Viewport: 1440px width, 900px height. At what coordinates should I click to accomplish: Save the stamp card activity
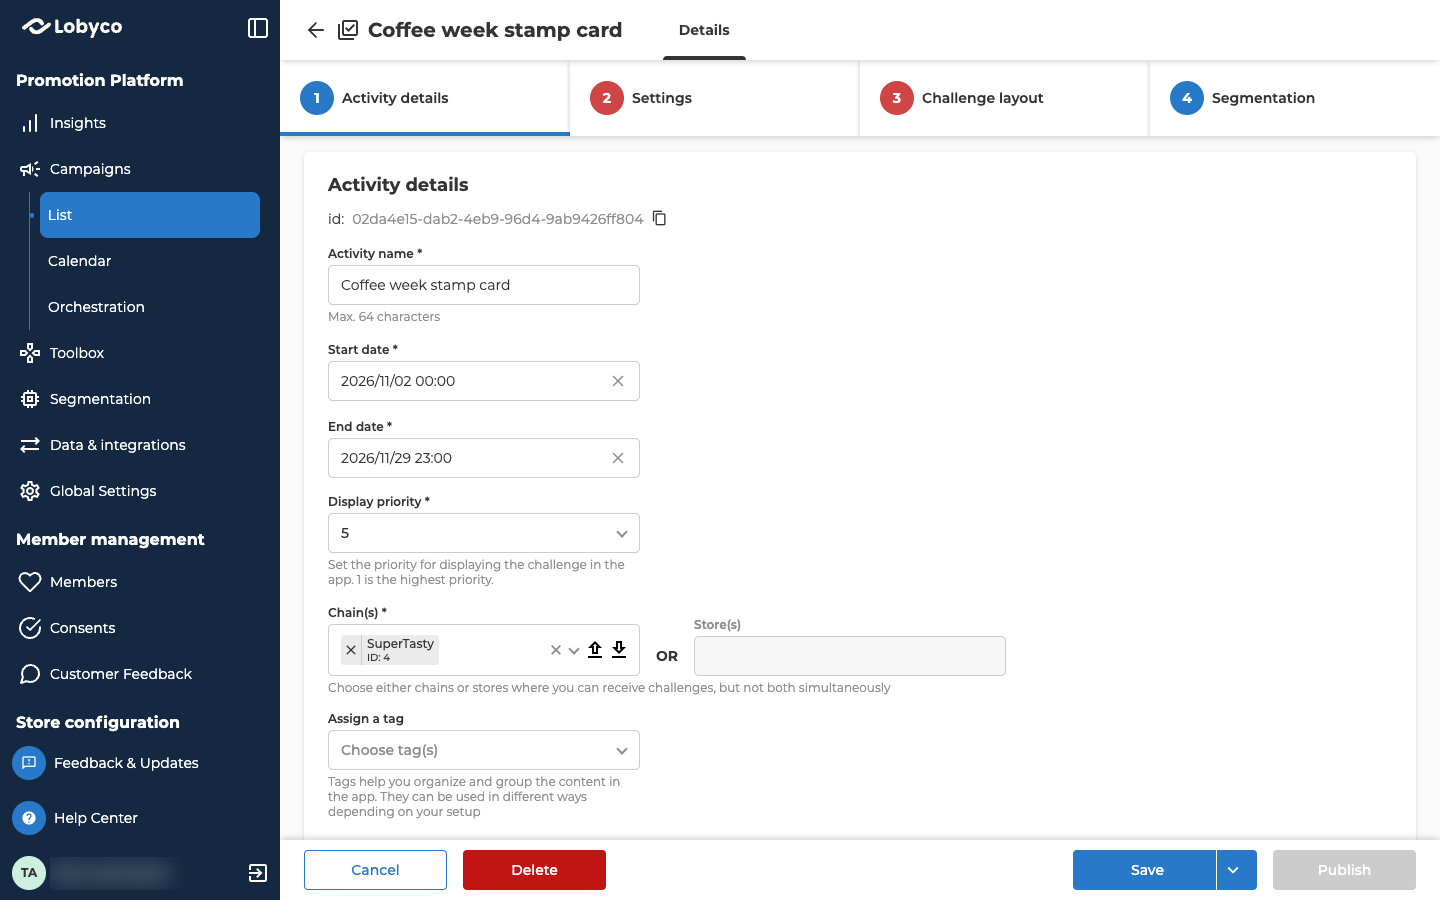[1144, 870]
